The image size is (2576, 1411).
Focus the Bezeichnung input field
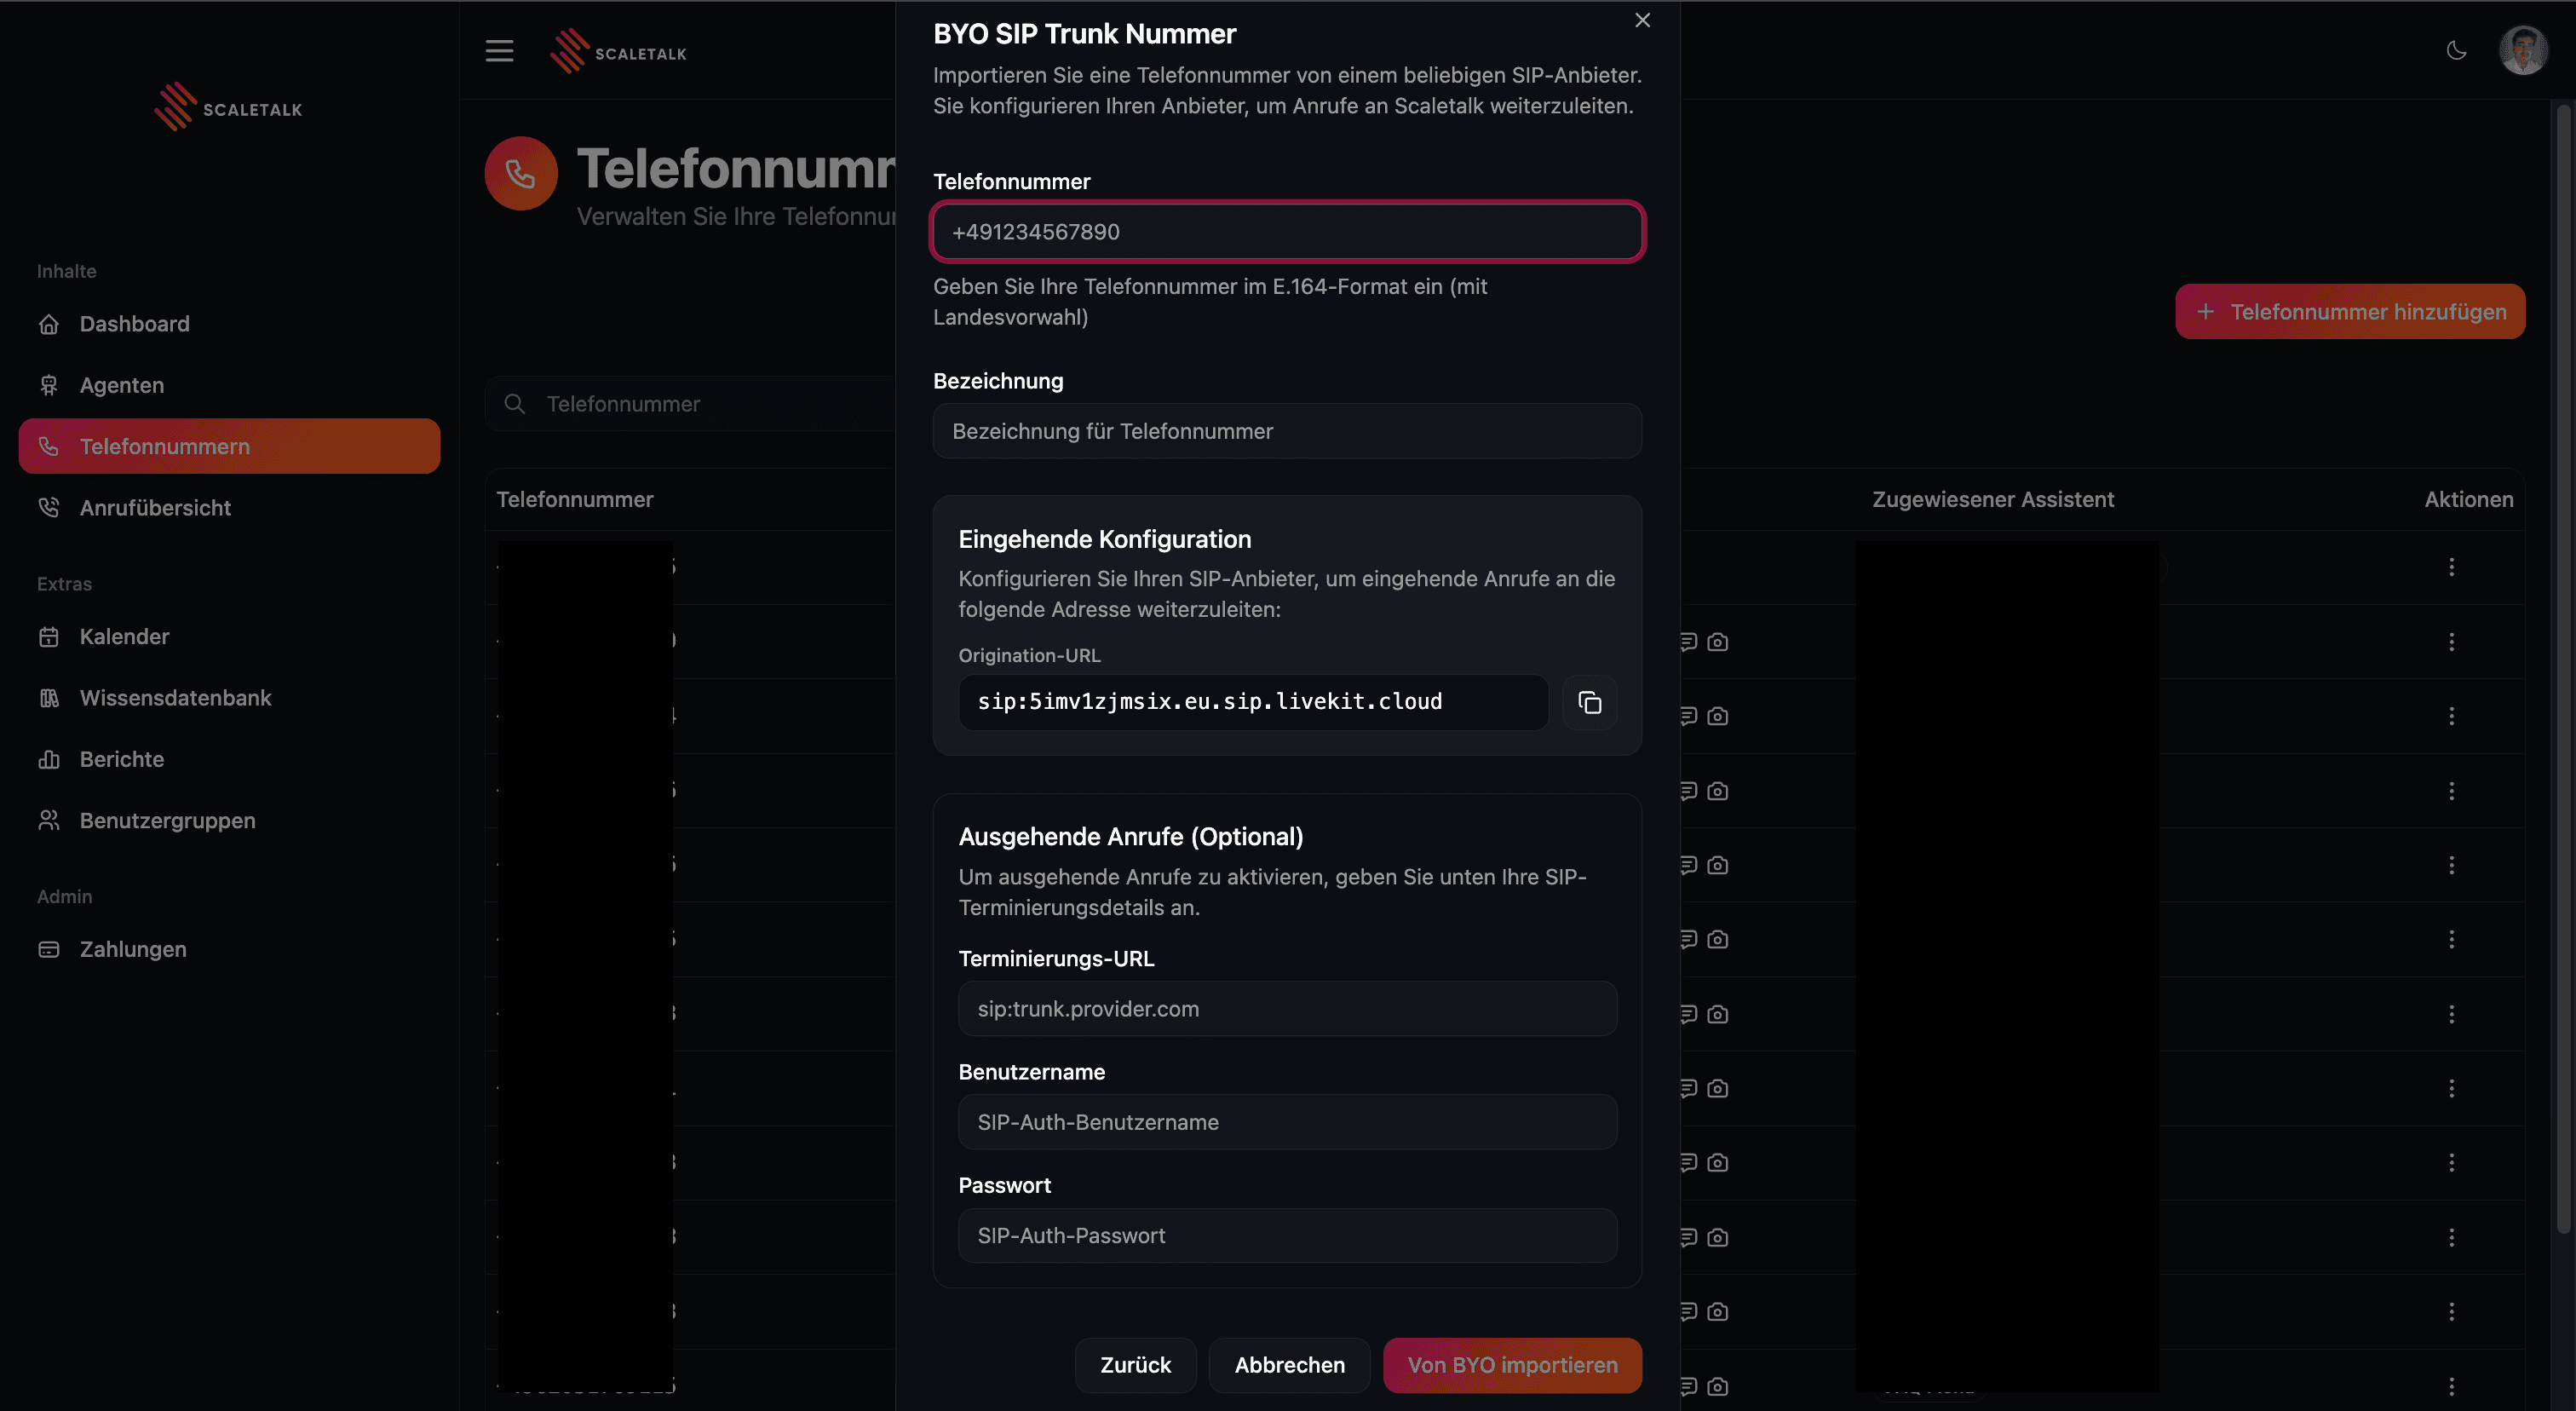[x=1287, y=431]
